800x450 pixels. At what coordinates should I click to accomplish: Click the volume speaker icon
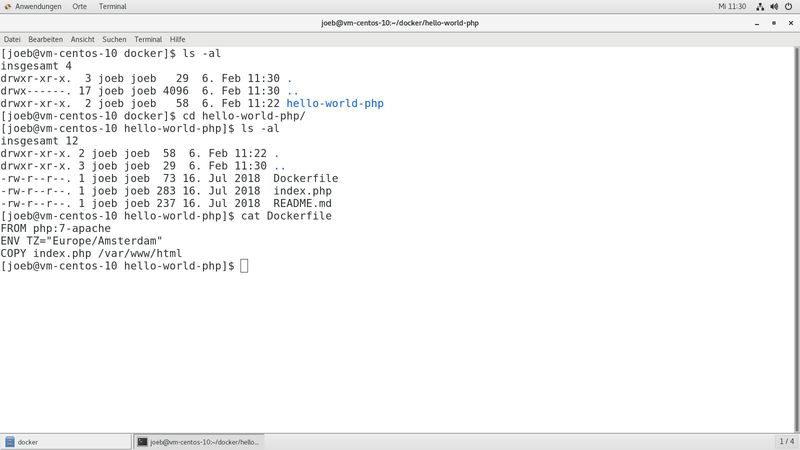point(775,6)
